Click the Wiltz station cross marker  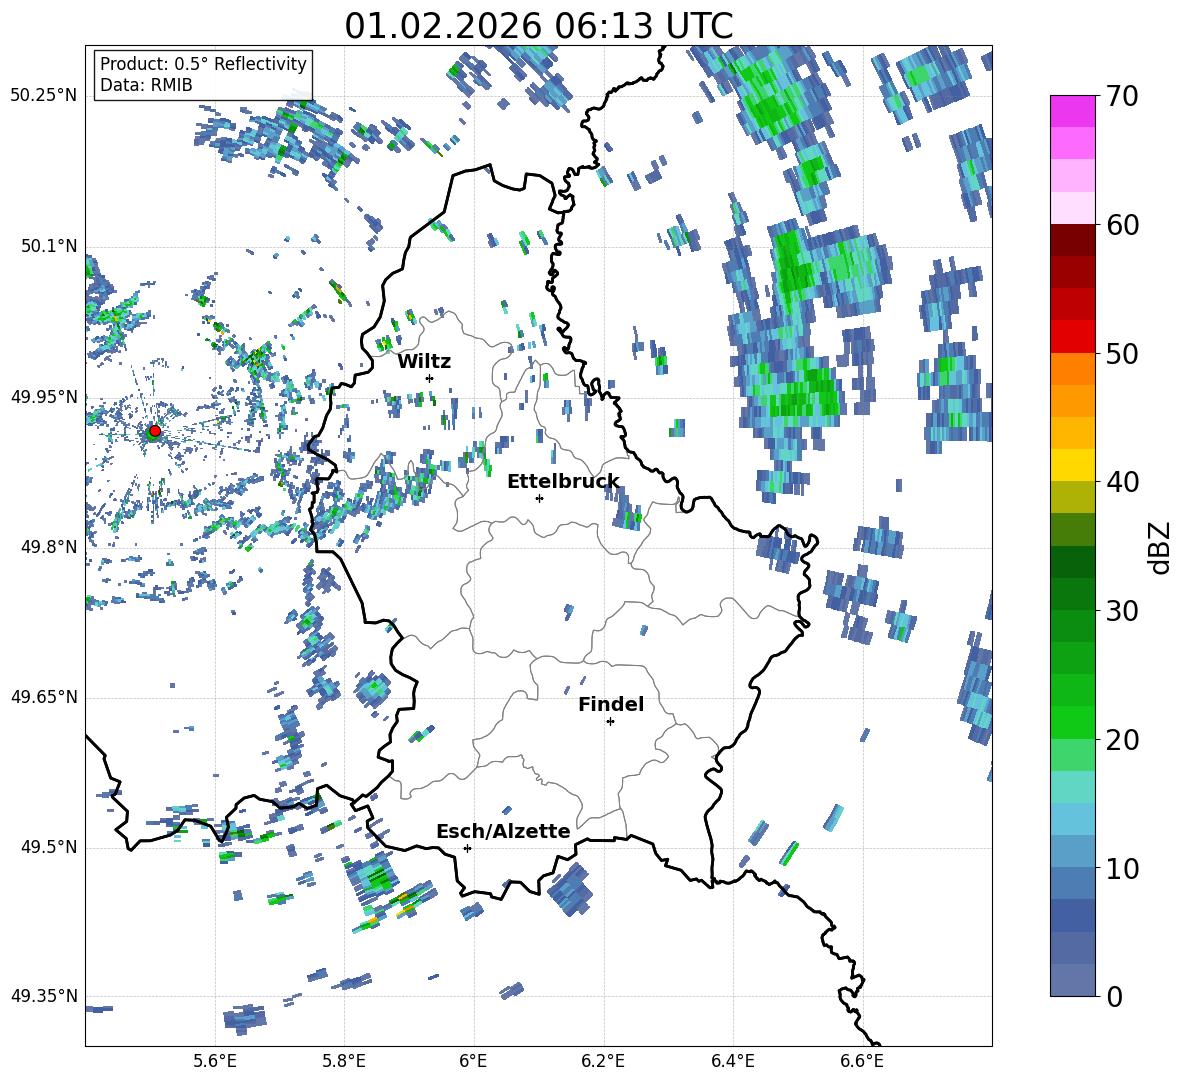click(x=430, y=378)
